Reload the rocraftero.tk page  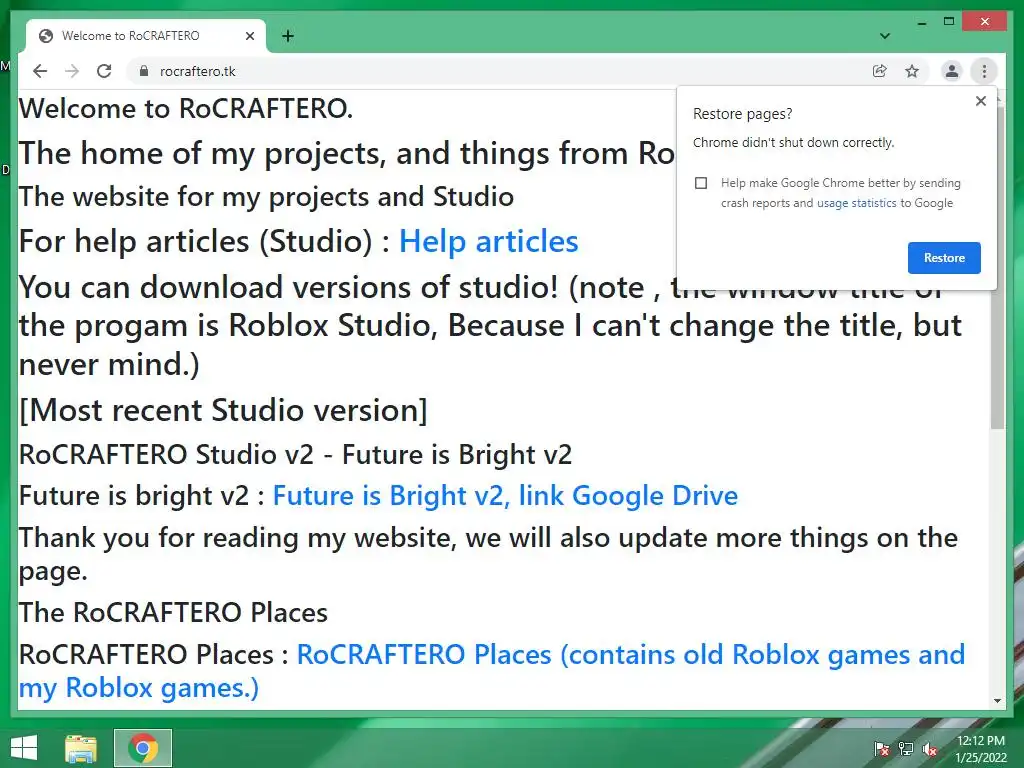pos(104,71)
